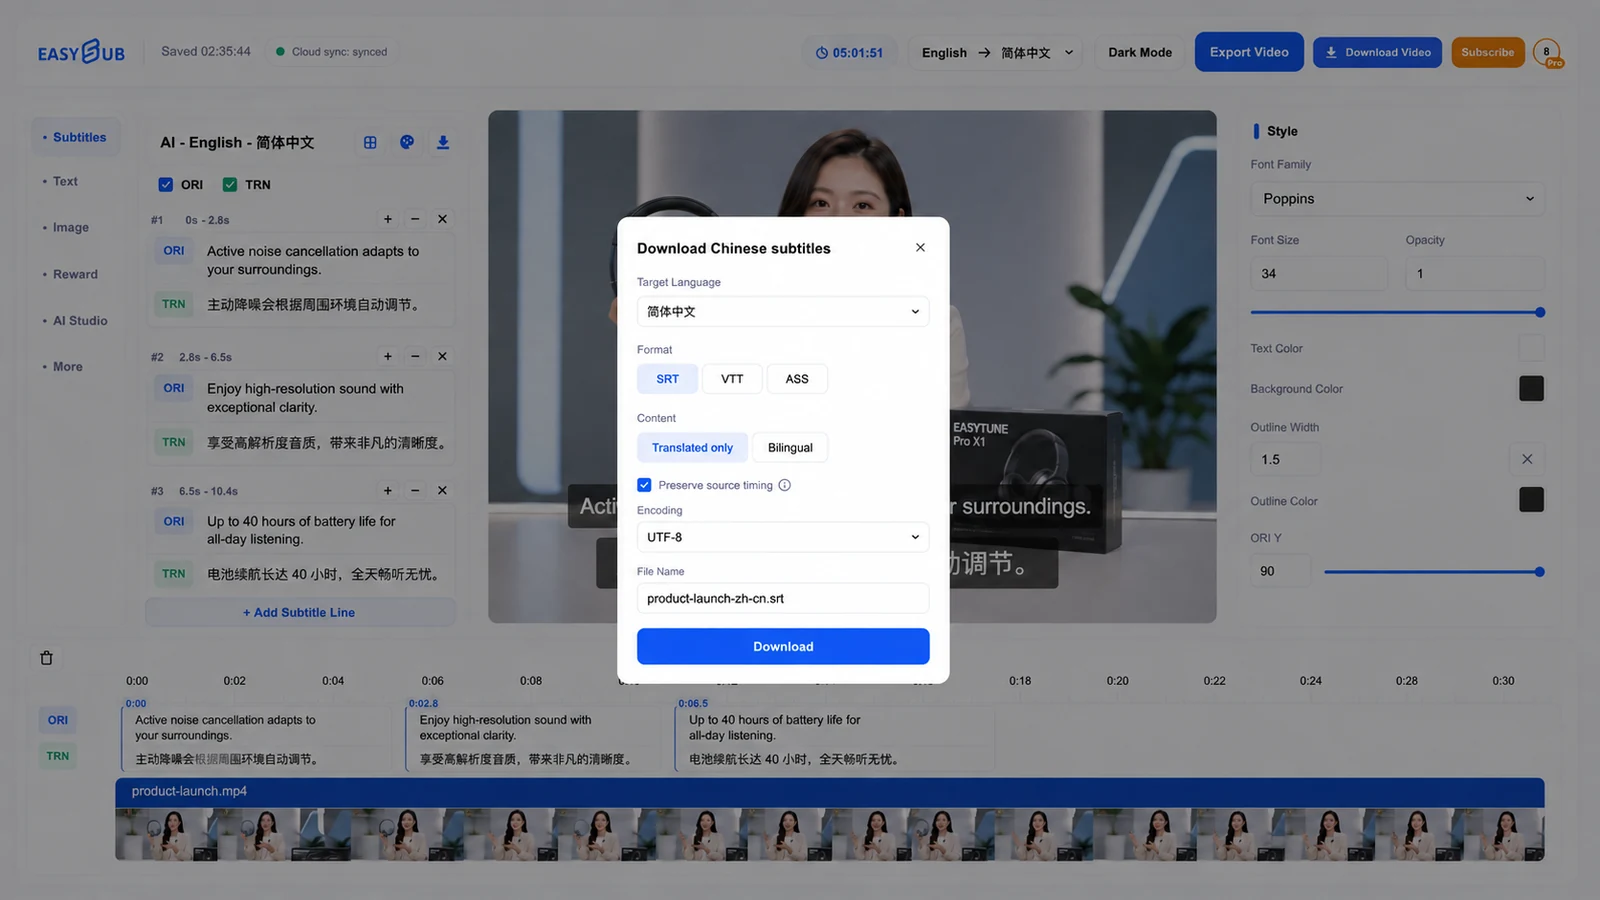Image resolution: width=1600 pixels, height=900 pixels.
Task: Click the Background Color swatch
Action: tap(1531, 388)
